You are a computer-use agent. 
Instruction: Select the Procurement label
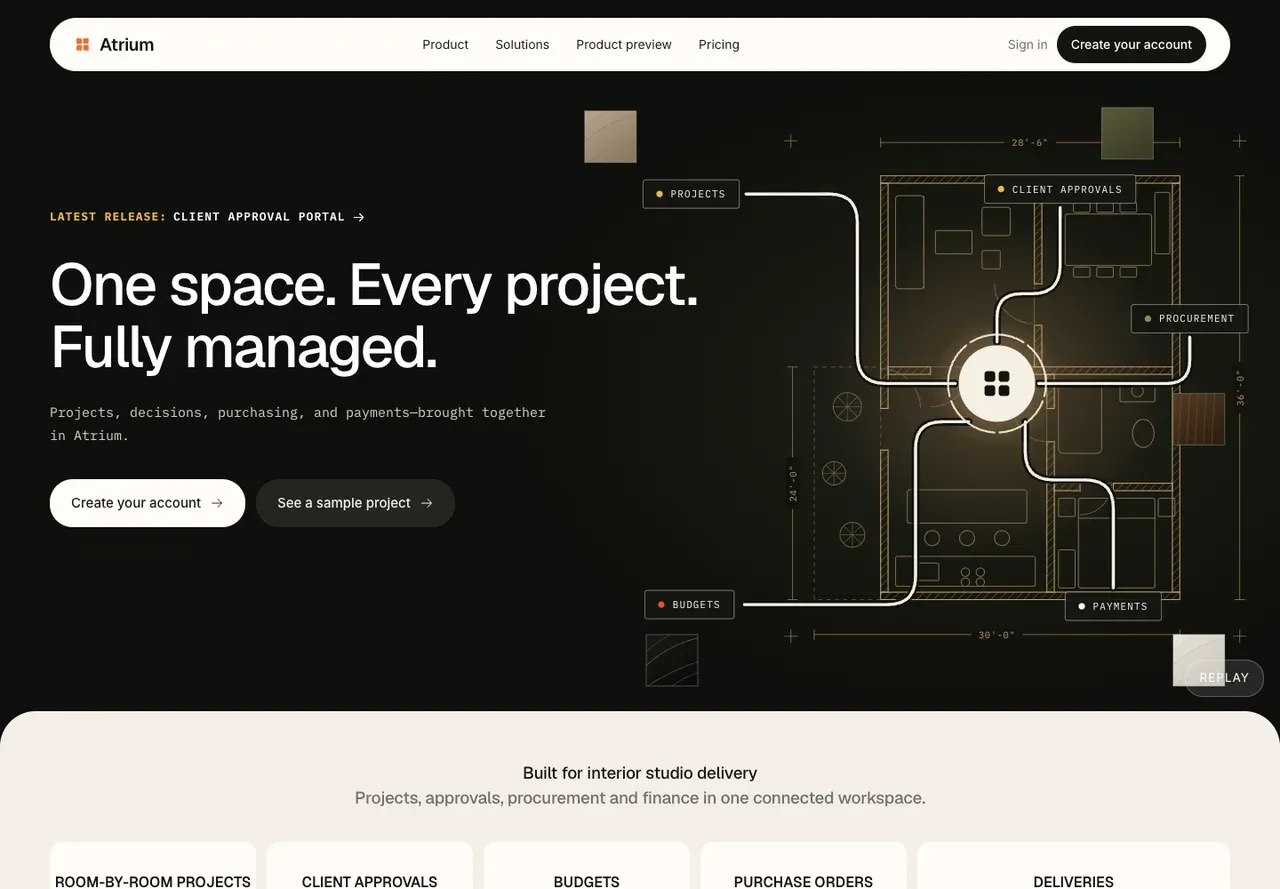point(1190,318)
